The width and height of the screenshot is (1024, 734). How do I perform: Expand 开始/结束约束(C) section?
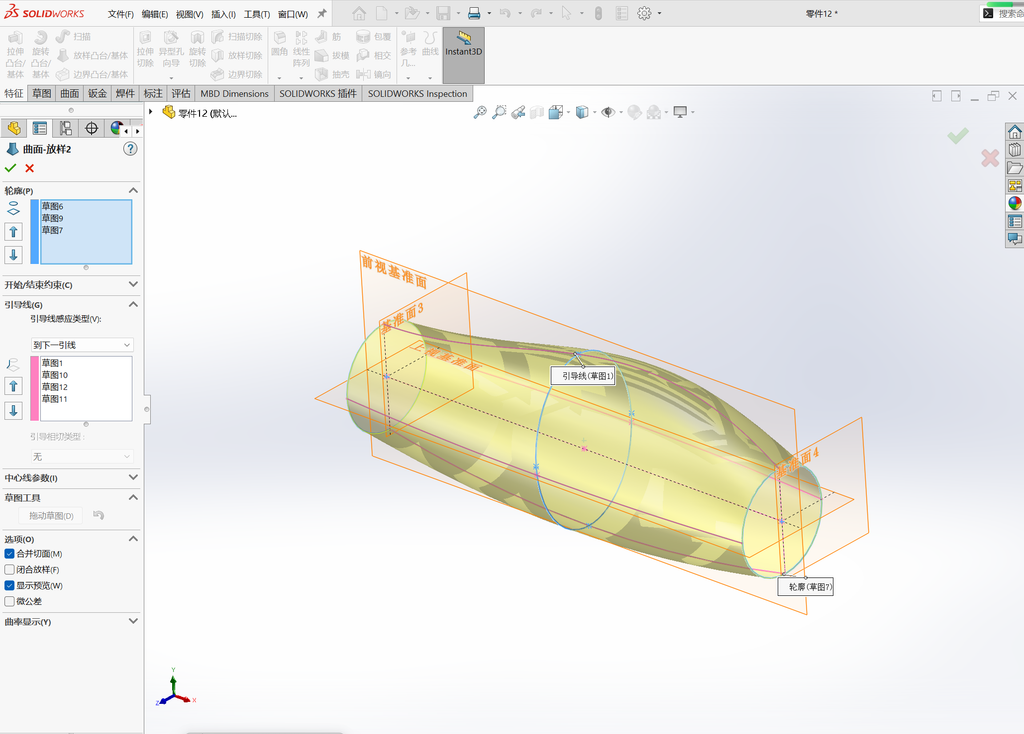pyautogui.click(x=133, y=284)
